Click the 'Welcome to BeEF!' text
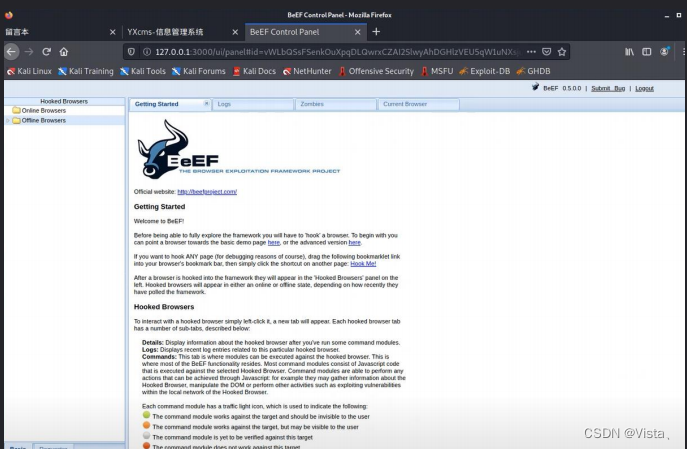The height and width of the screenshot is (449, 687). 159,221
